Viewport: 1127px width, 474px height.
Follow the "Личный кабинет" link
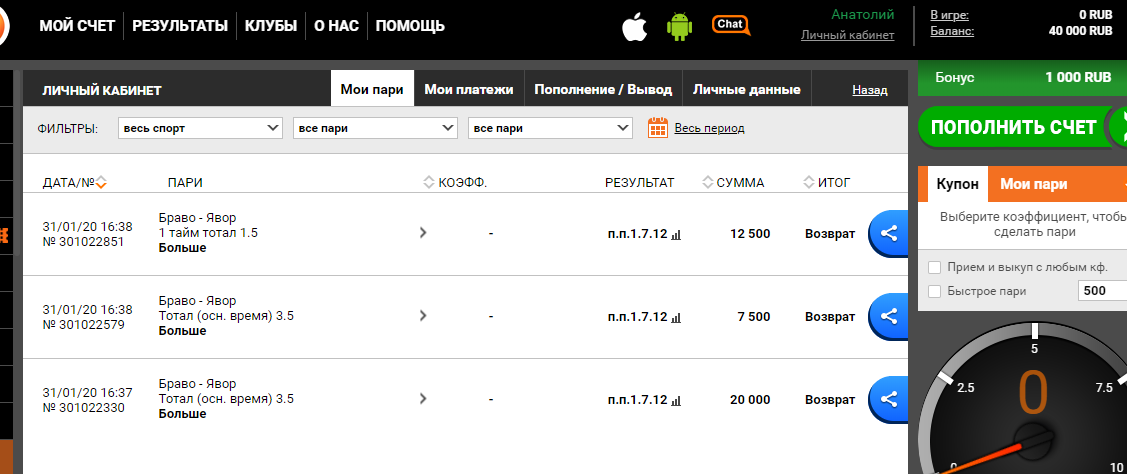tap(847, 35)
